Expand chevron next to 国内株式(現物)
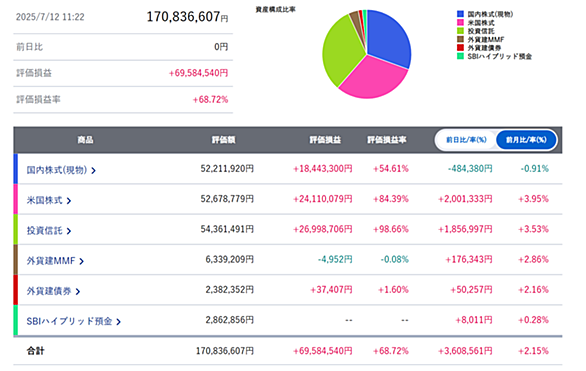Image resolution: width=586 pixels, height=371 pixels. 93,171
